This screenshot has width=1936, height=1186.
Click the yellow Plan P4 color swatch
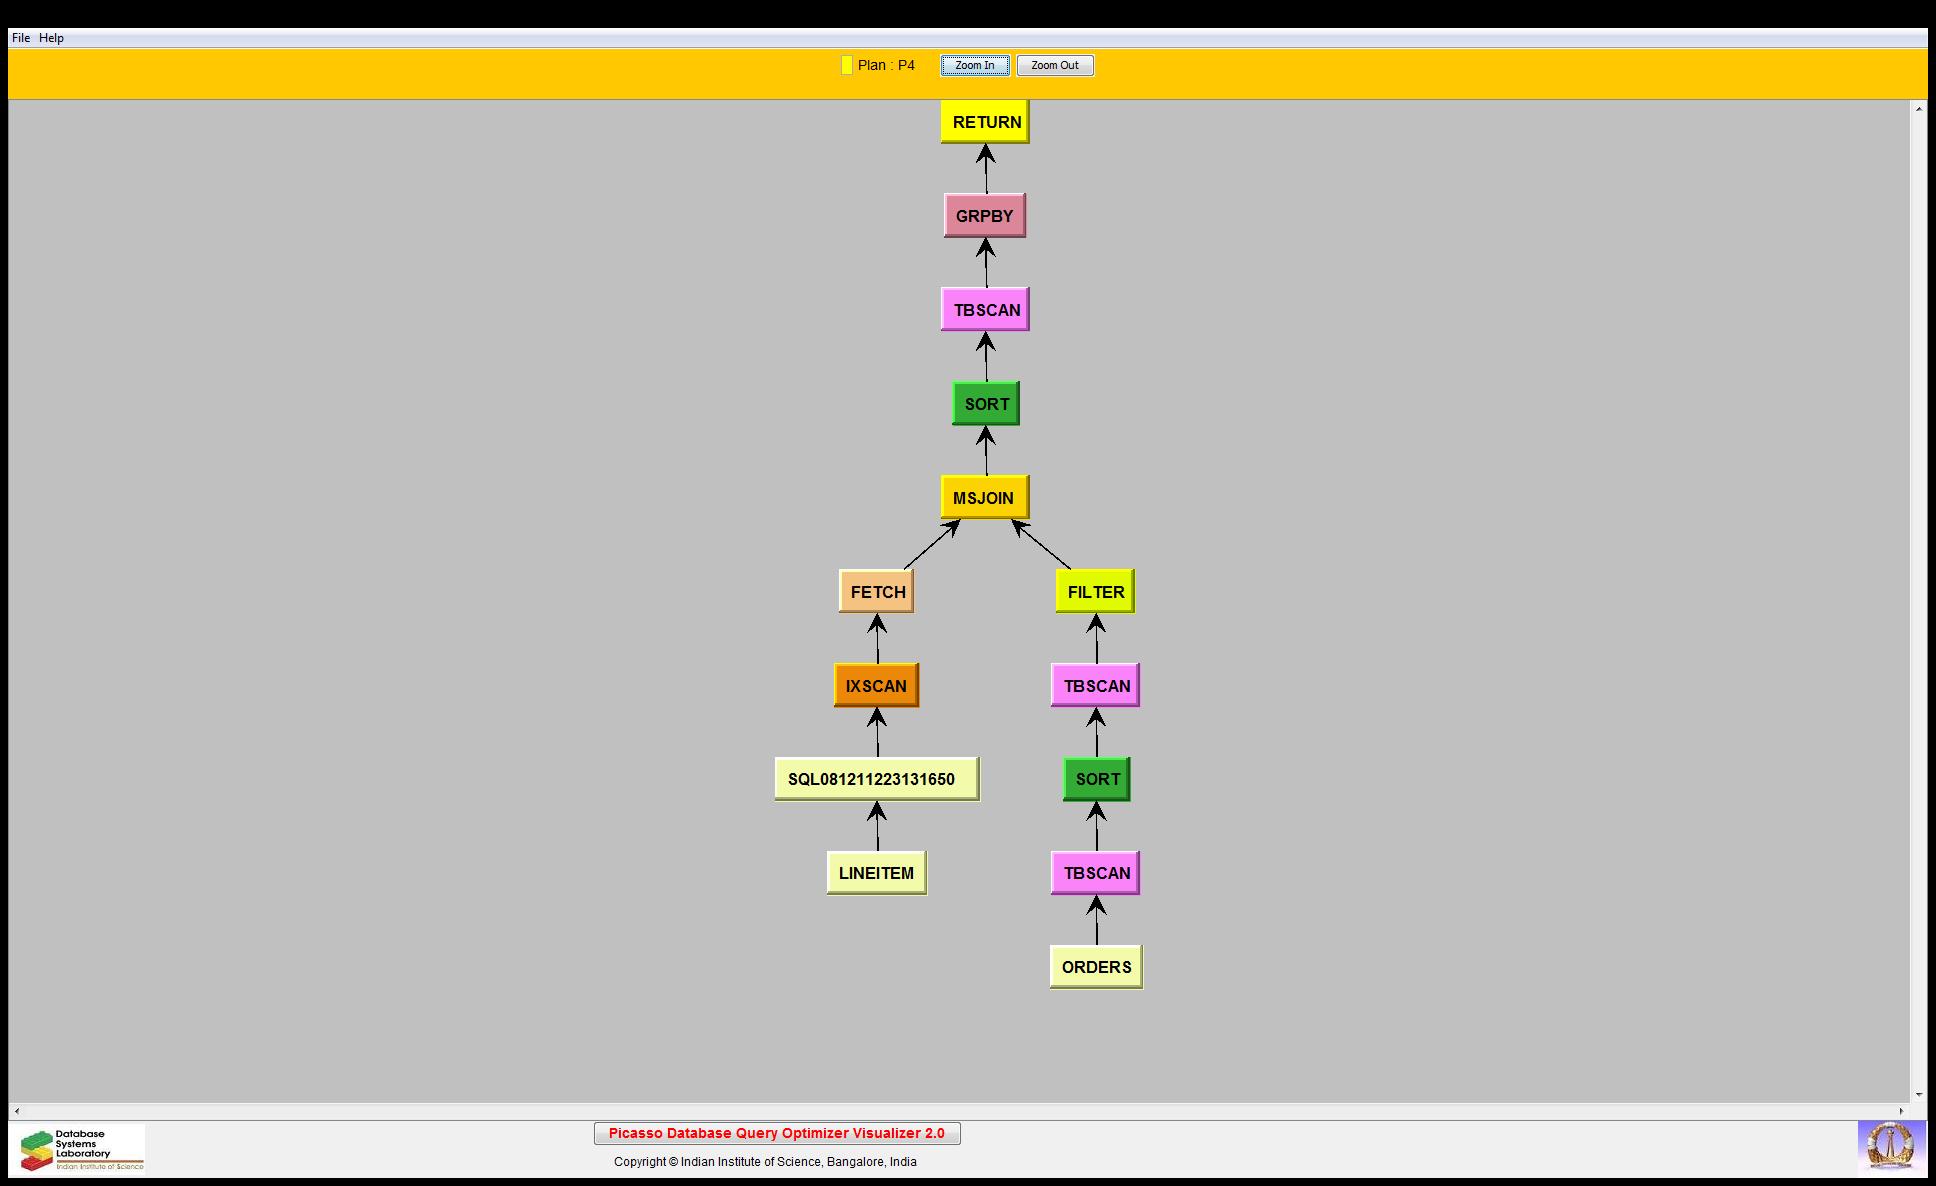847,65
